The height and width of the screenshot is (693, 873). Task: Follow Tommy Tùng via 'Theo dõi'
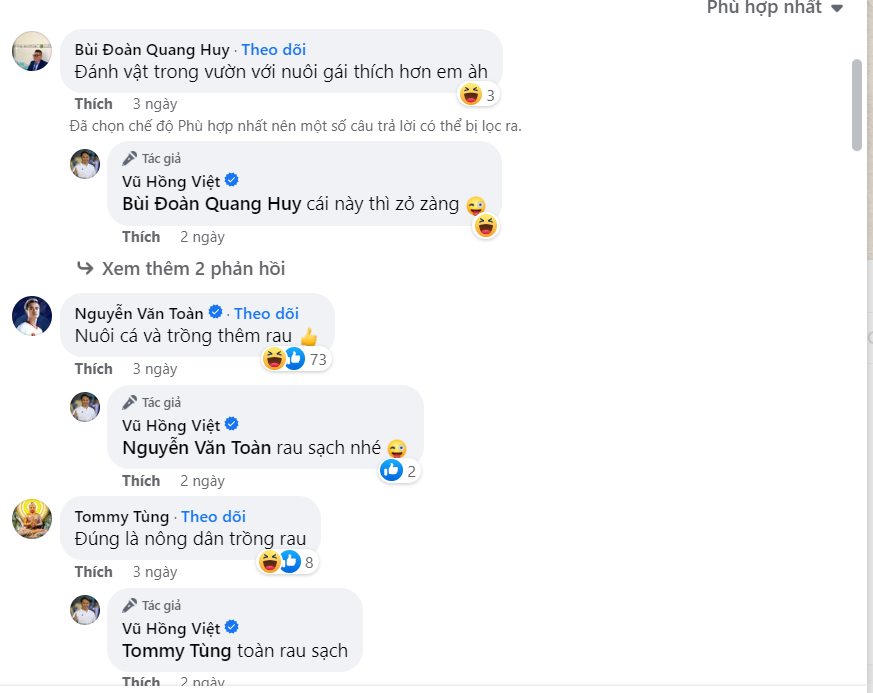[213, 517]
